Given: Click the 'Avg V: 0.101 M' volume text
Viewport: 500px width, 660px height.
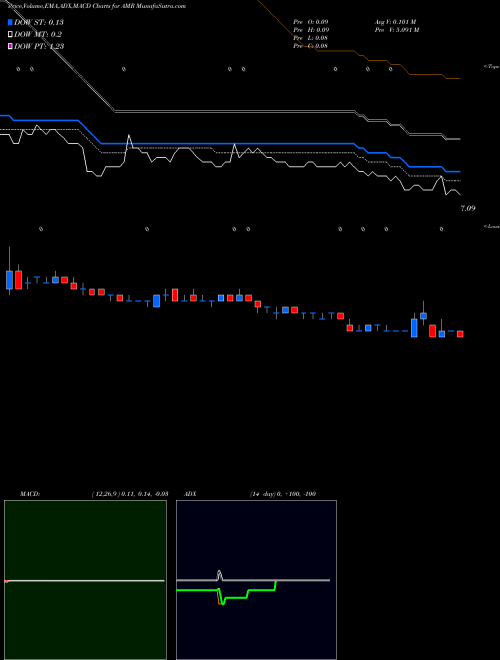Looking at the screenshot, I should [x=396, y=21].
